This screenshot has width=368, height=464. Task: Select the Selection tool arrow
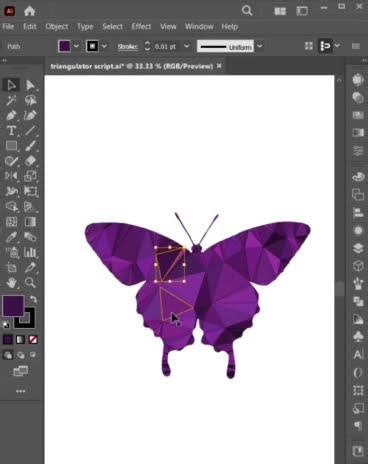click(11, 85)
